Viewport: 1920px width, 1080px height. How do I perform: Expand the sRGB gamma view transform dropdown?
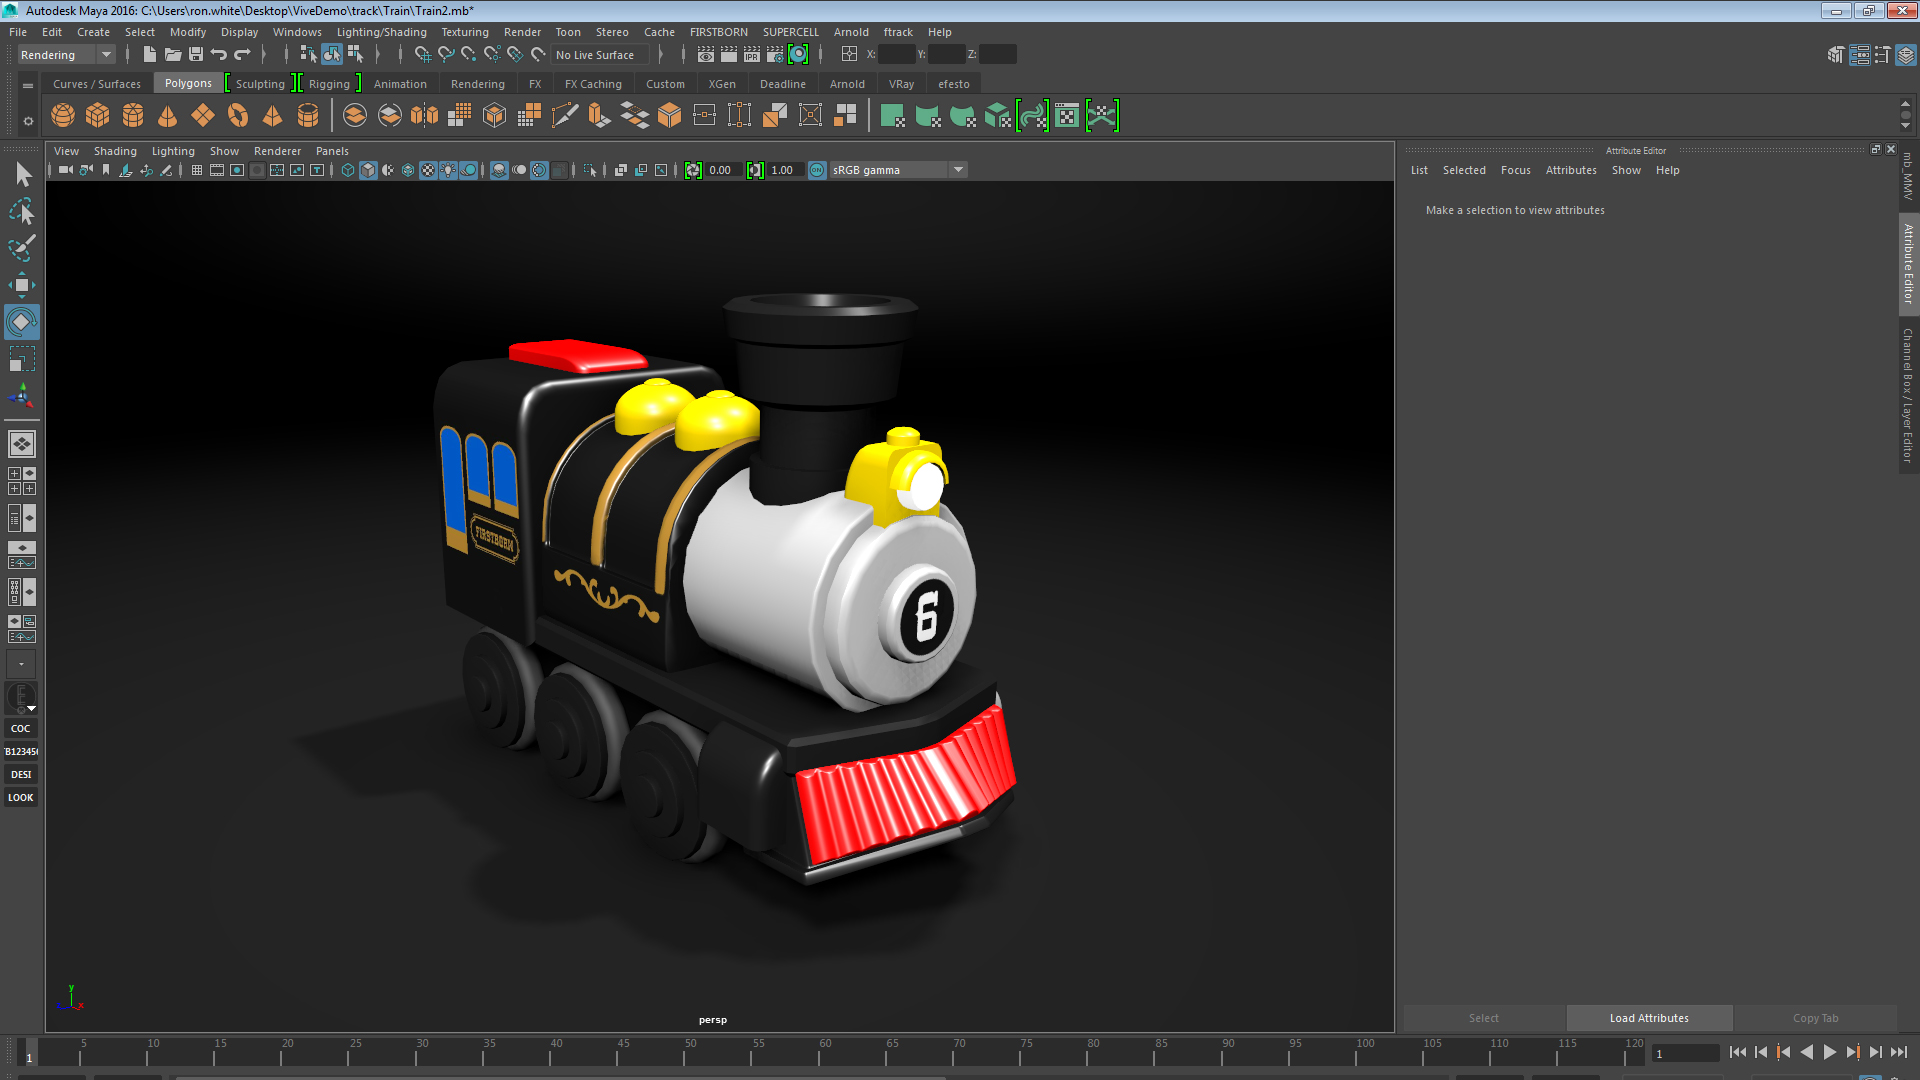pyautogui.click(x=958, y=170)
